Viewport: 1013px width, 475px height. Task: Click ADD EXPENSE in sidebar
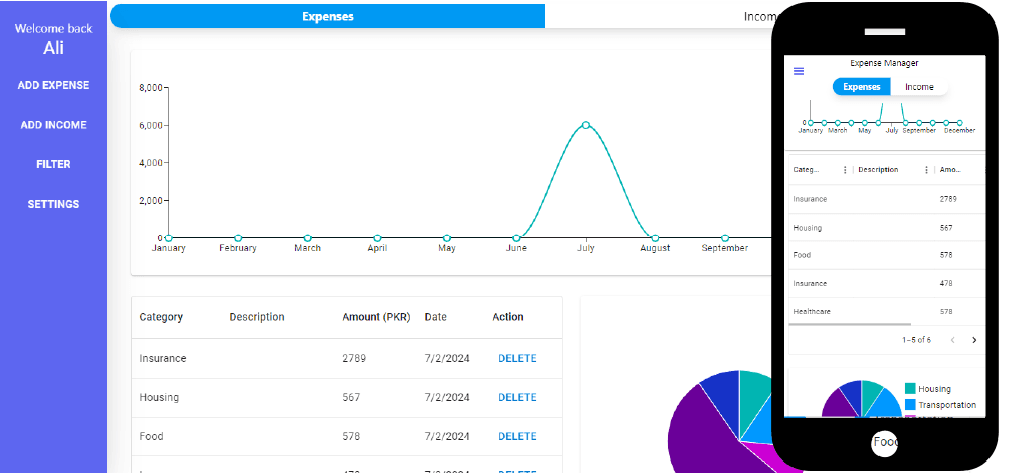tap(53, 85)
